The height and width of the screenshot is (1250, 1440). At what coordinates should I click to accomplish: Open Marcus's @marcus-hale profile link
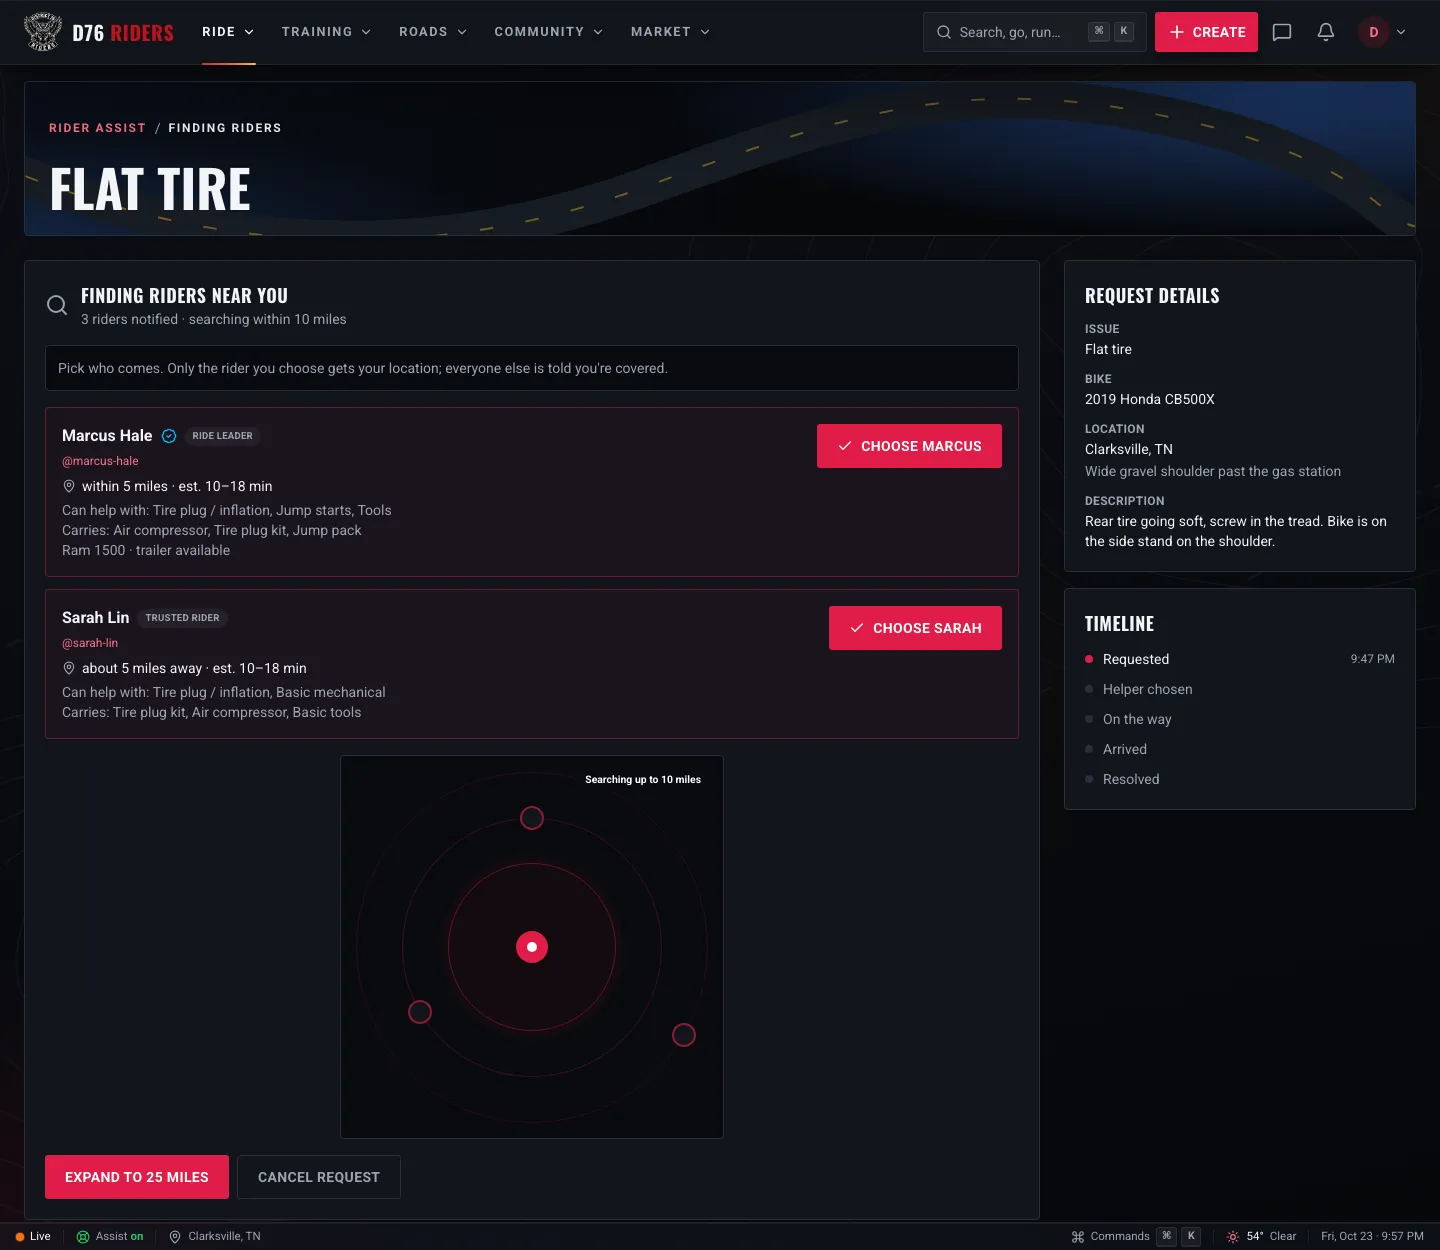pyautogui.click(x=100, y=461)
